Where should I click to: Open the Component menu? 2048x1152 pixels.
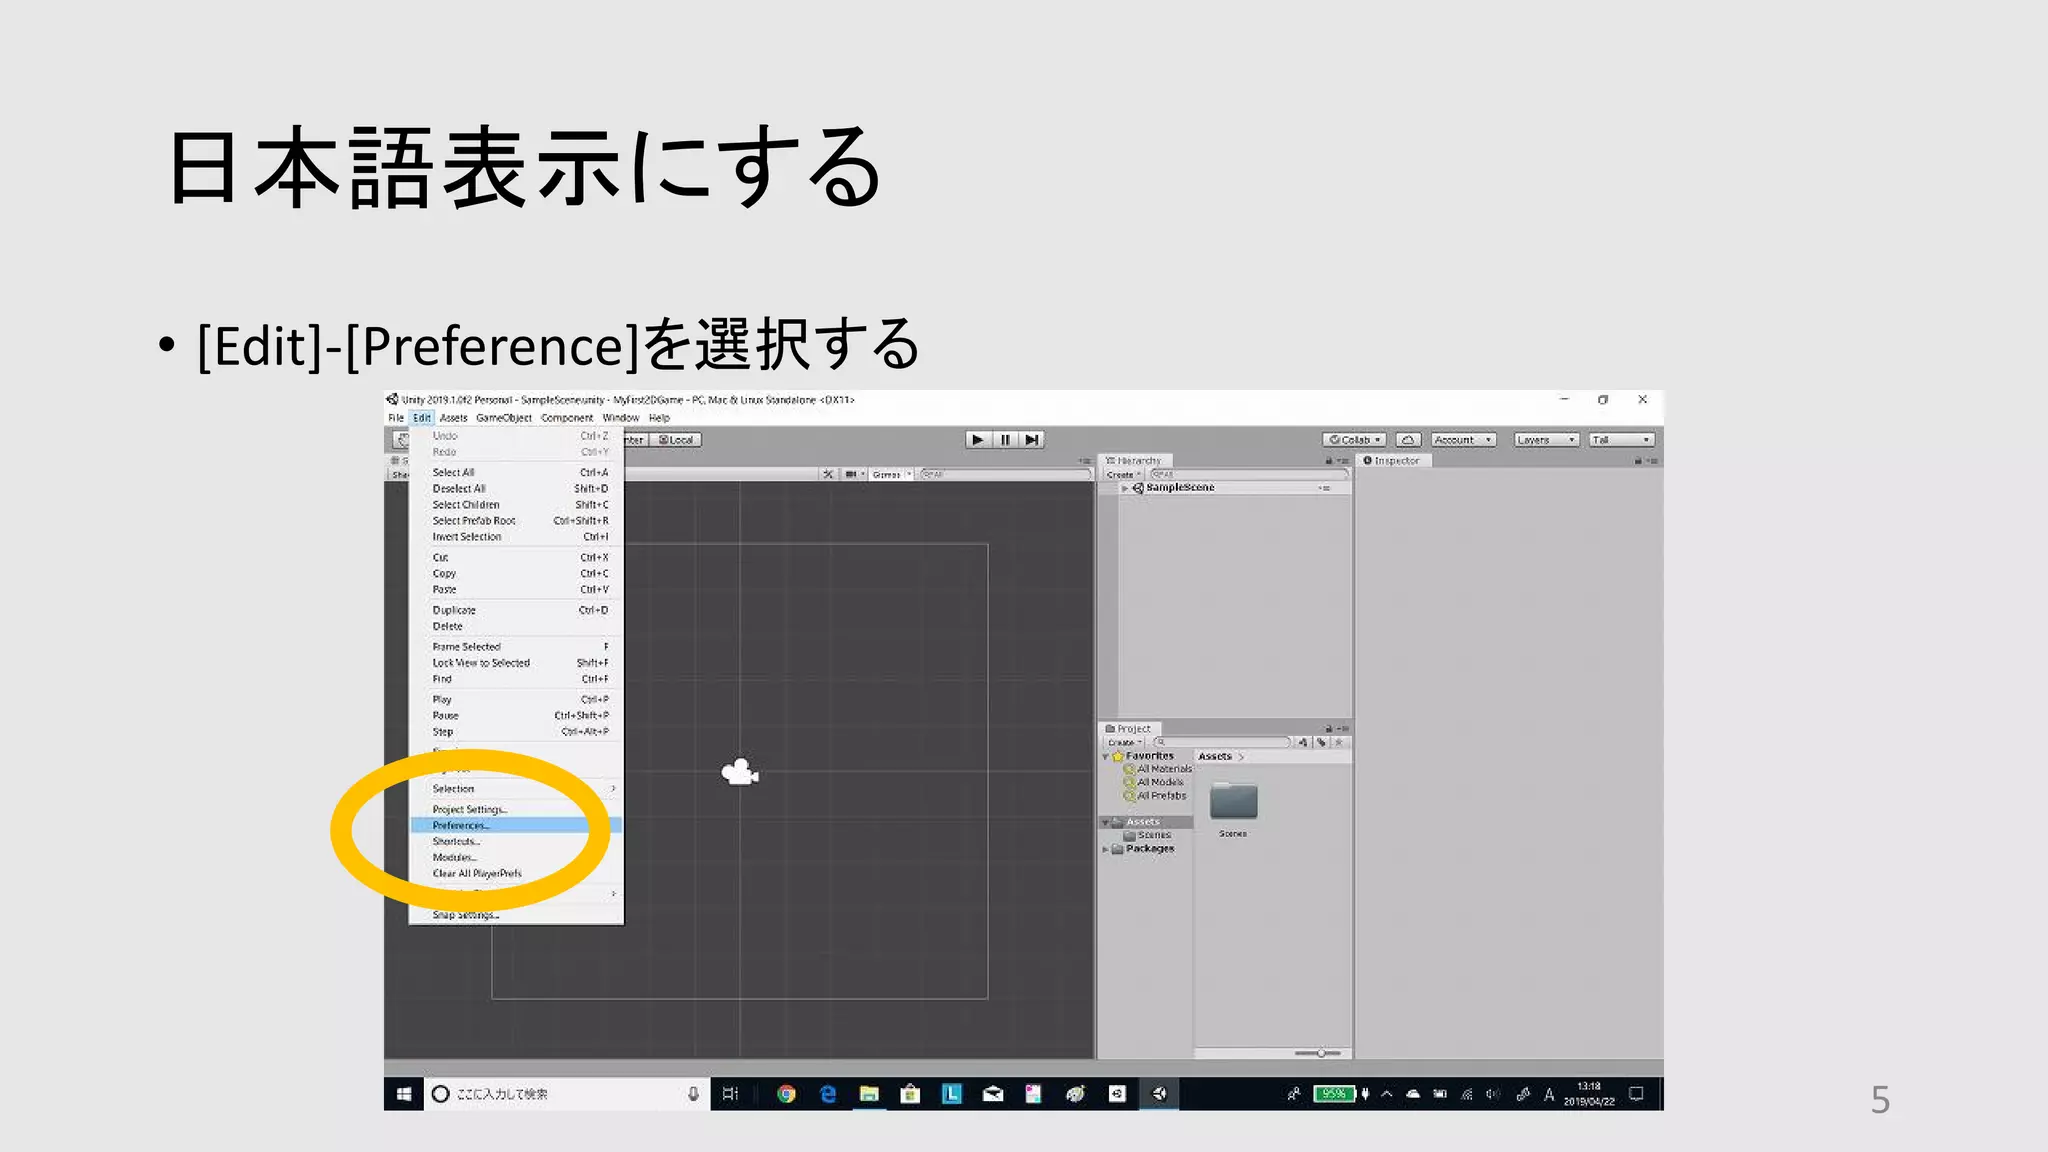[567, 418]
